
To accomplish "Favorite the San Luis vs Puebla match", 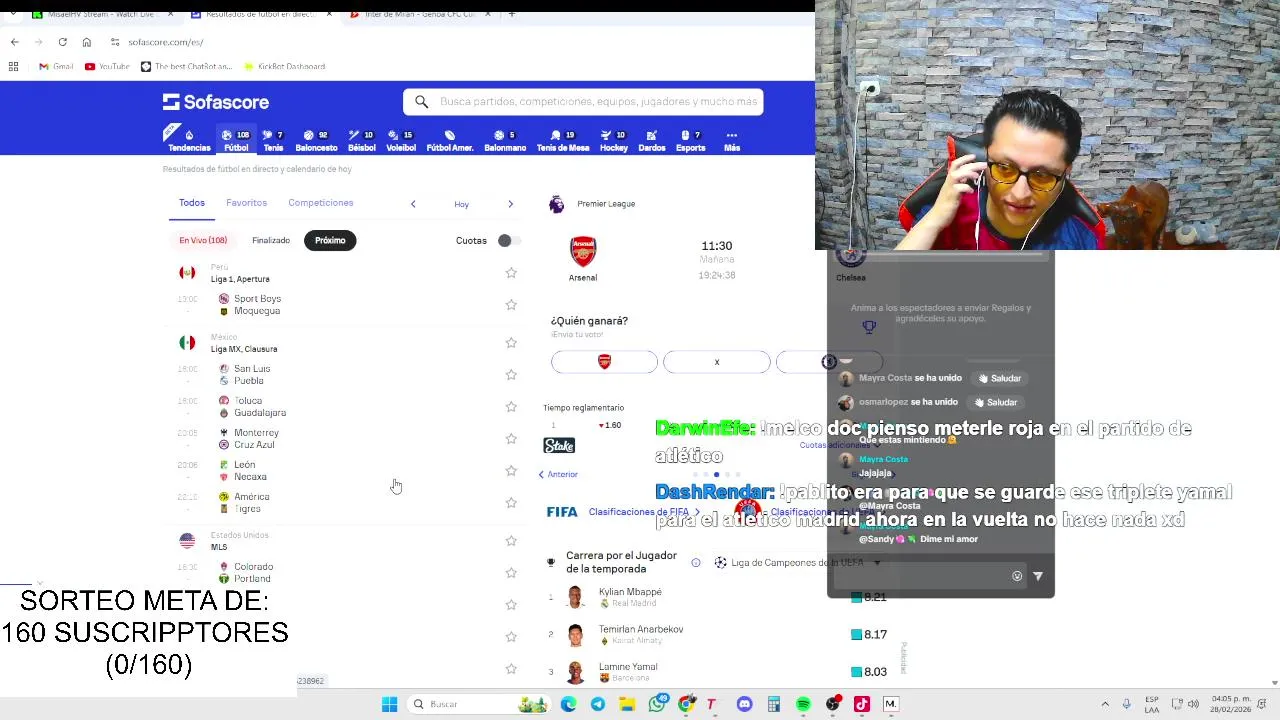I will coord(511,375).
